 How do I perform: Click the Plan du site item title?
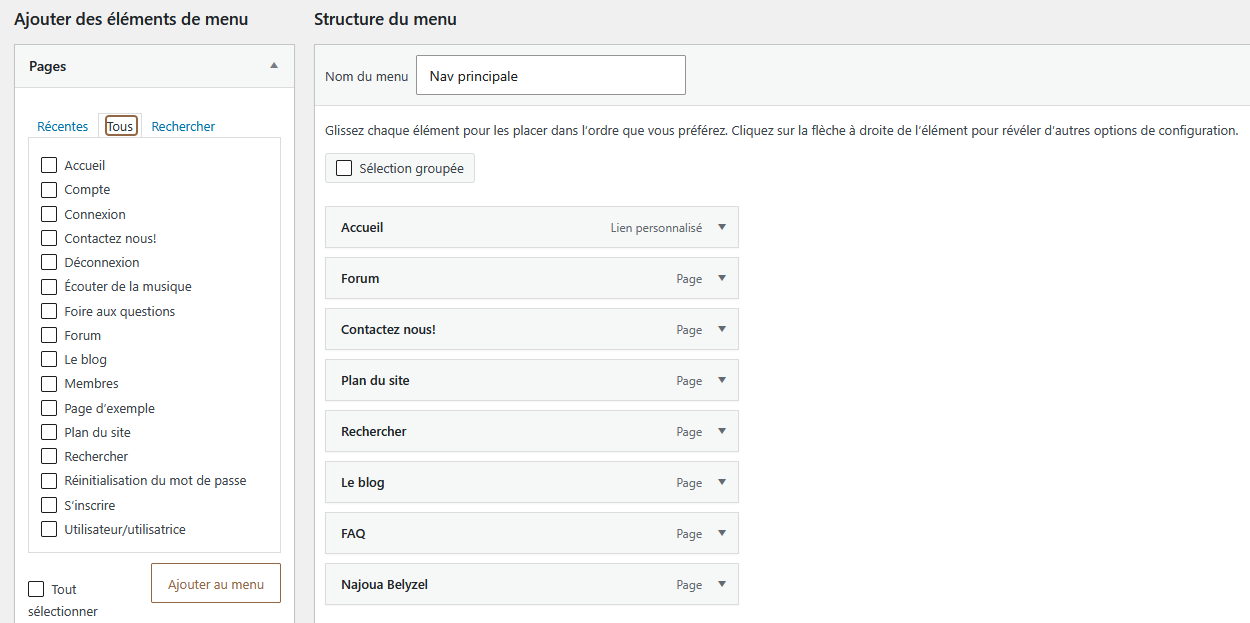coord(375,380)
